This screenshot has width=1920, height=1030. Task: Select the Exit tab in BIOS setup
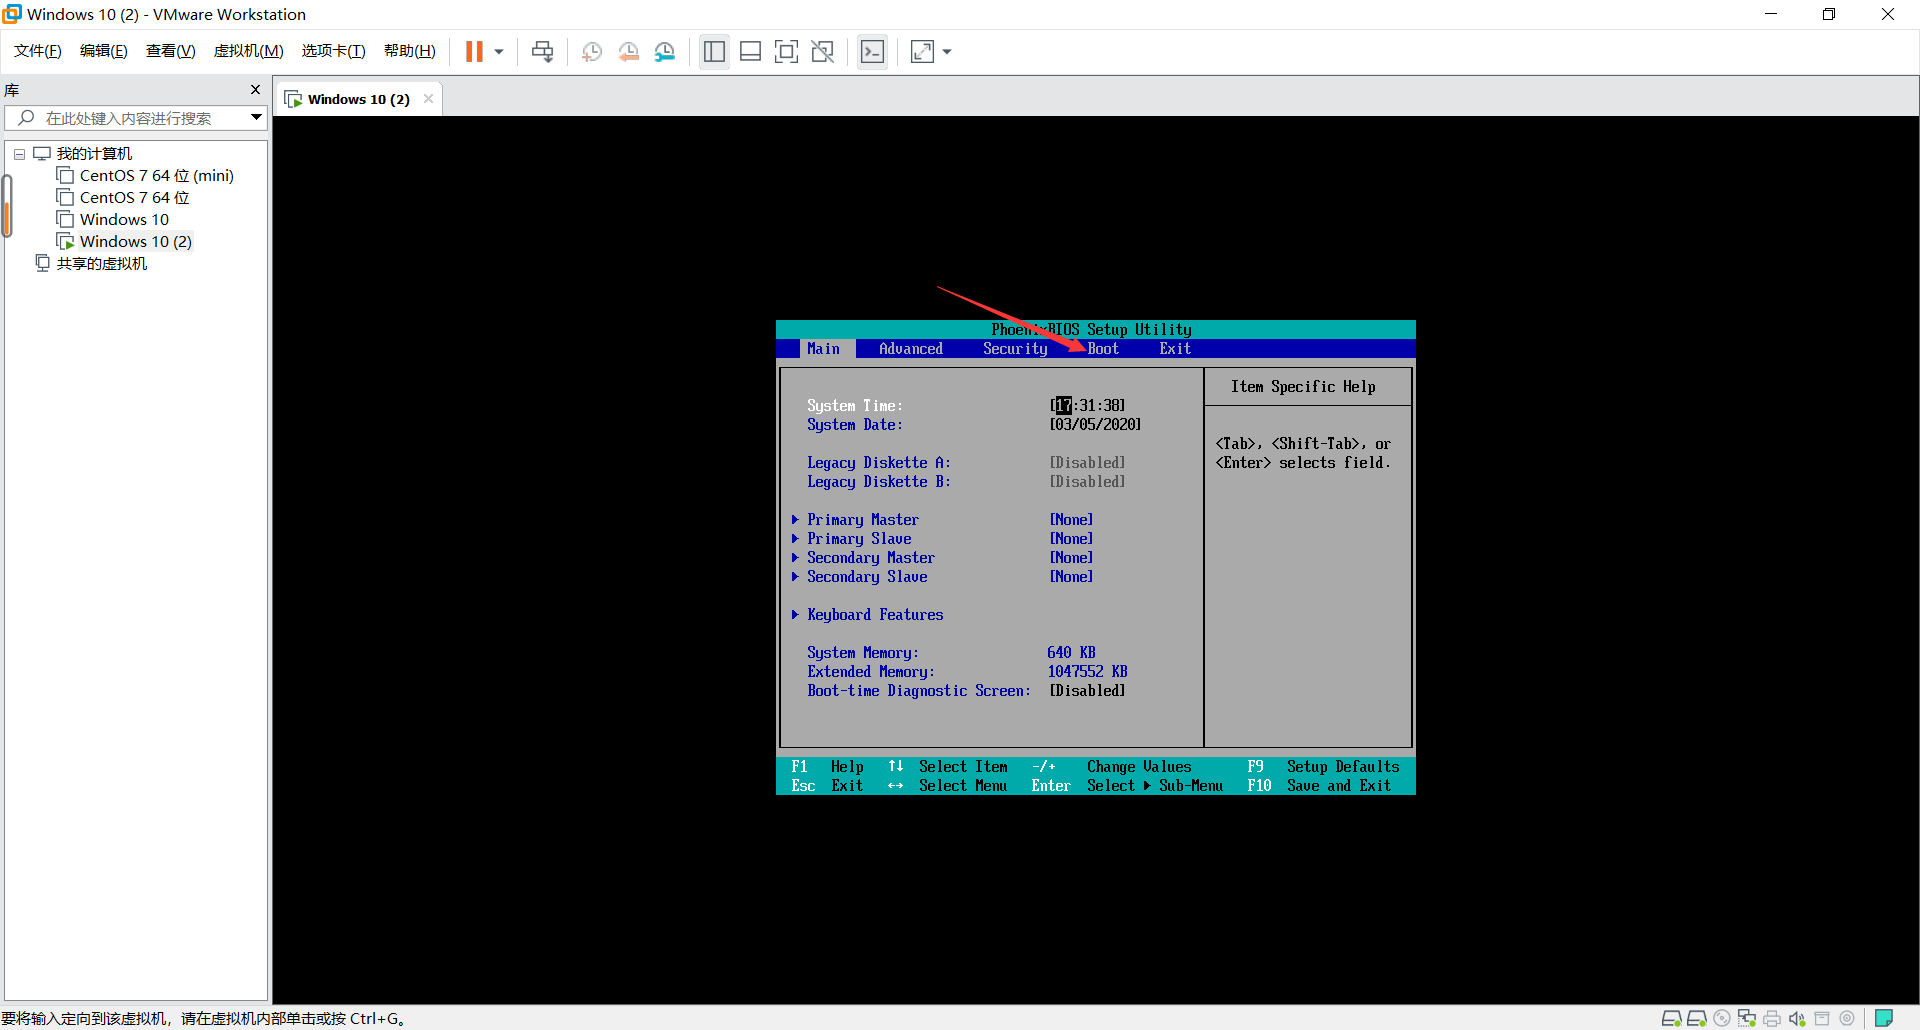pyautogui.click(x=1175, y=349)
